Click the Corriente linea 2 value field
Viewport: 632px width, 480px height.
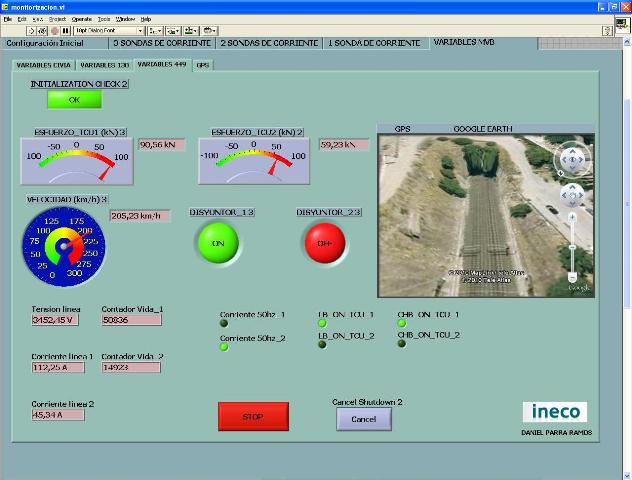click(58, 415)
